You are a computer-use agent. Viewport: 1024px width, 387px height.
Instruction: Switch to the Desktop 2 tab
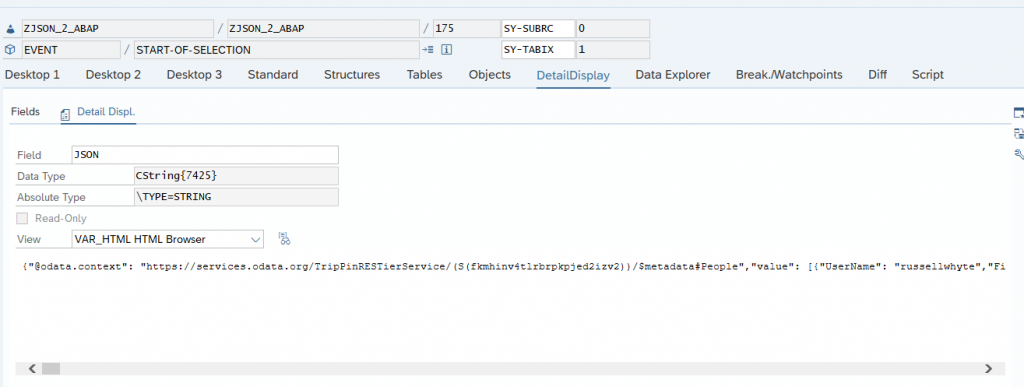tap(113, 74)
